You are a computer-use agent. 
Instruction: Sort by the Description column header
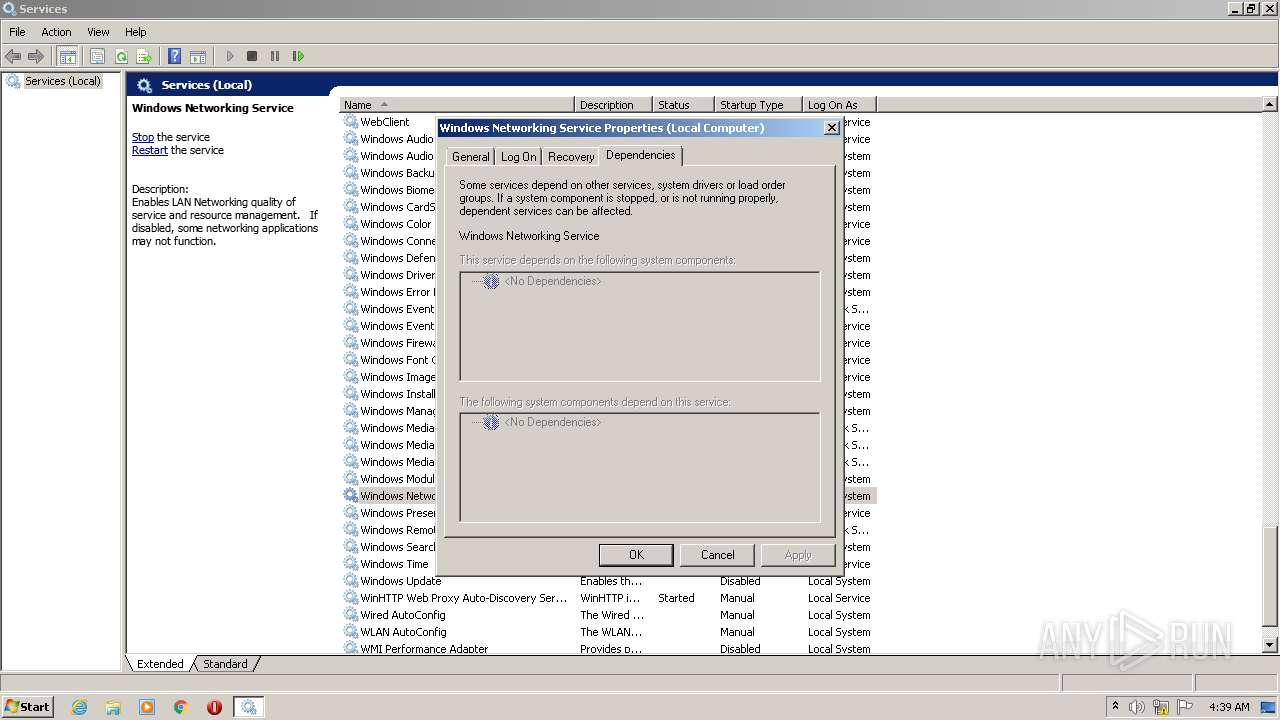[x=614, y=105]
